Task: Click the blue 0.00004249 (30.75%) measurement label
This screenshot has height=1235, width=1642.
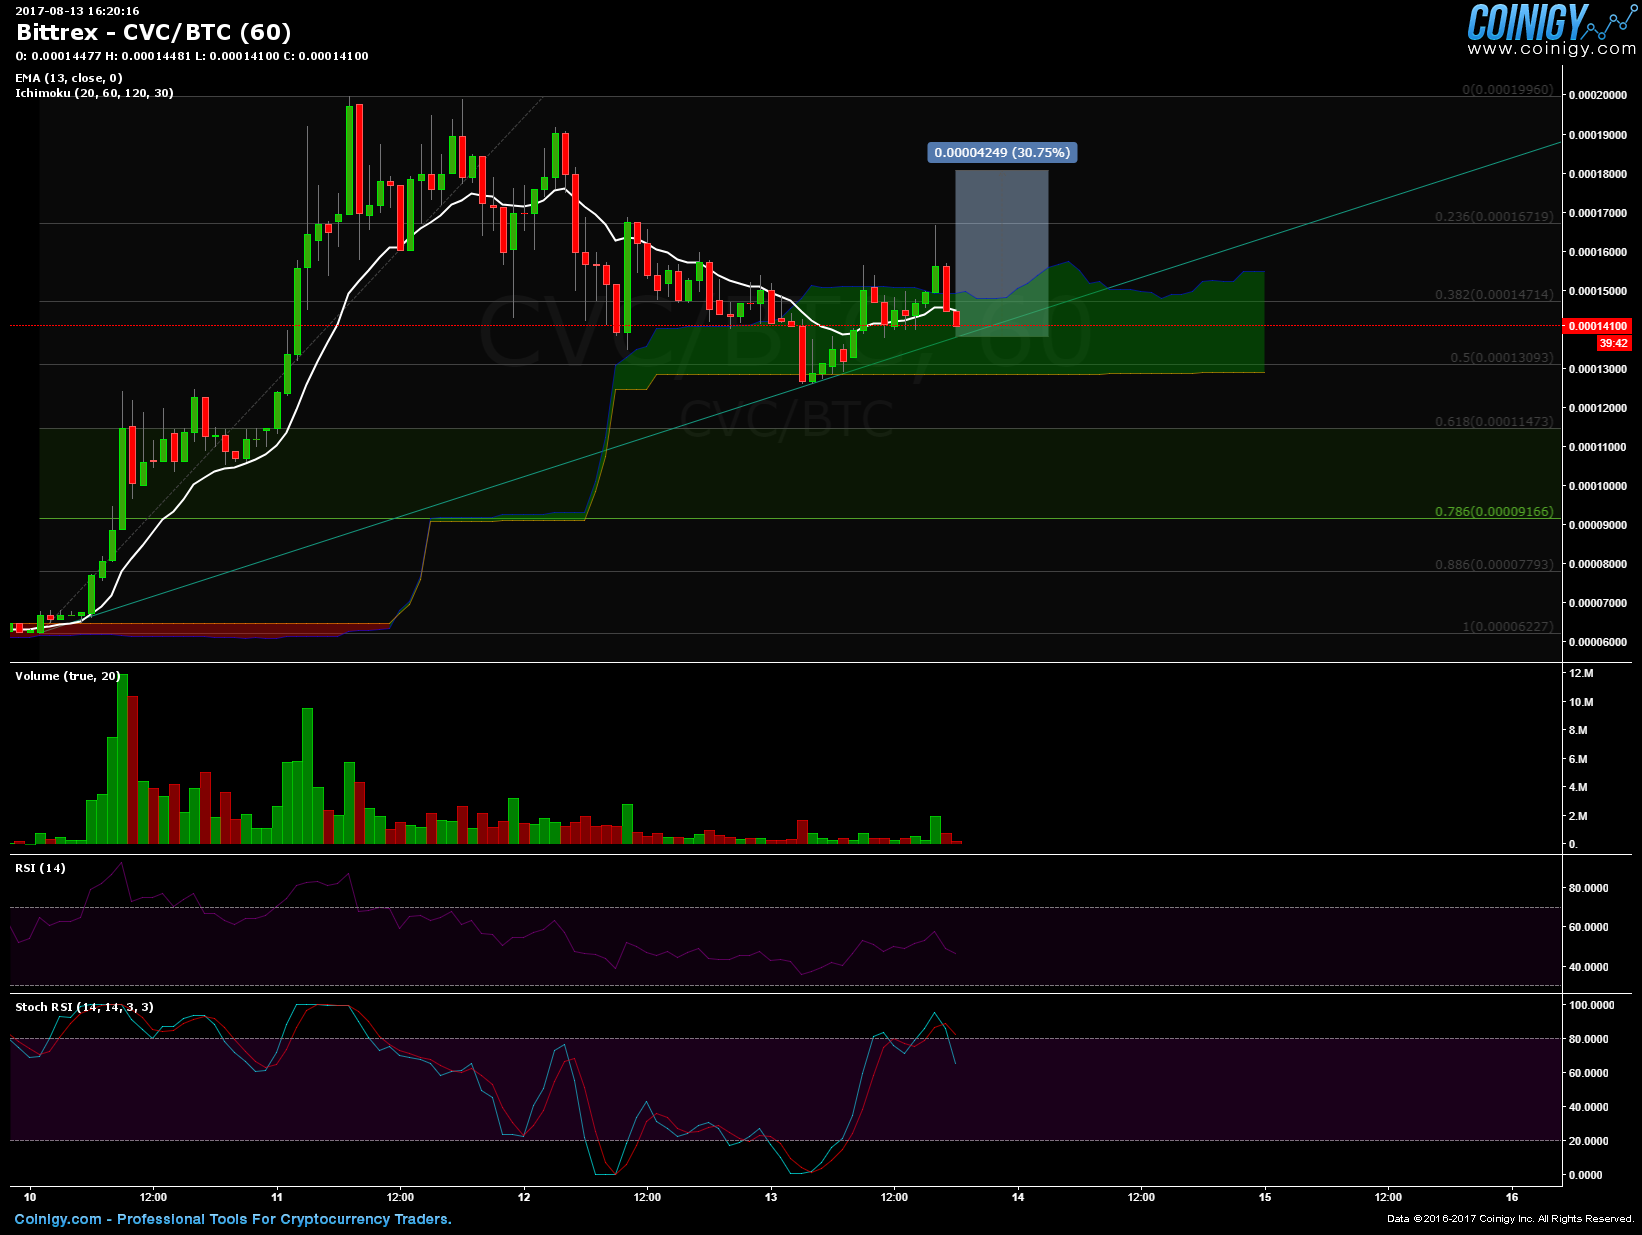Action: tap(1002, 153)
